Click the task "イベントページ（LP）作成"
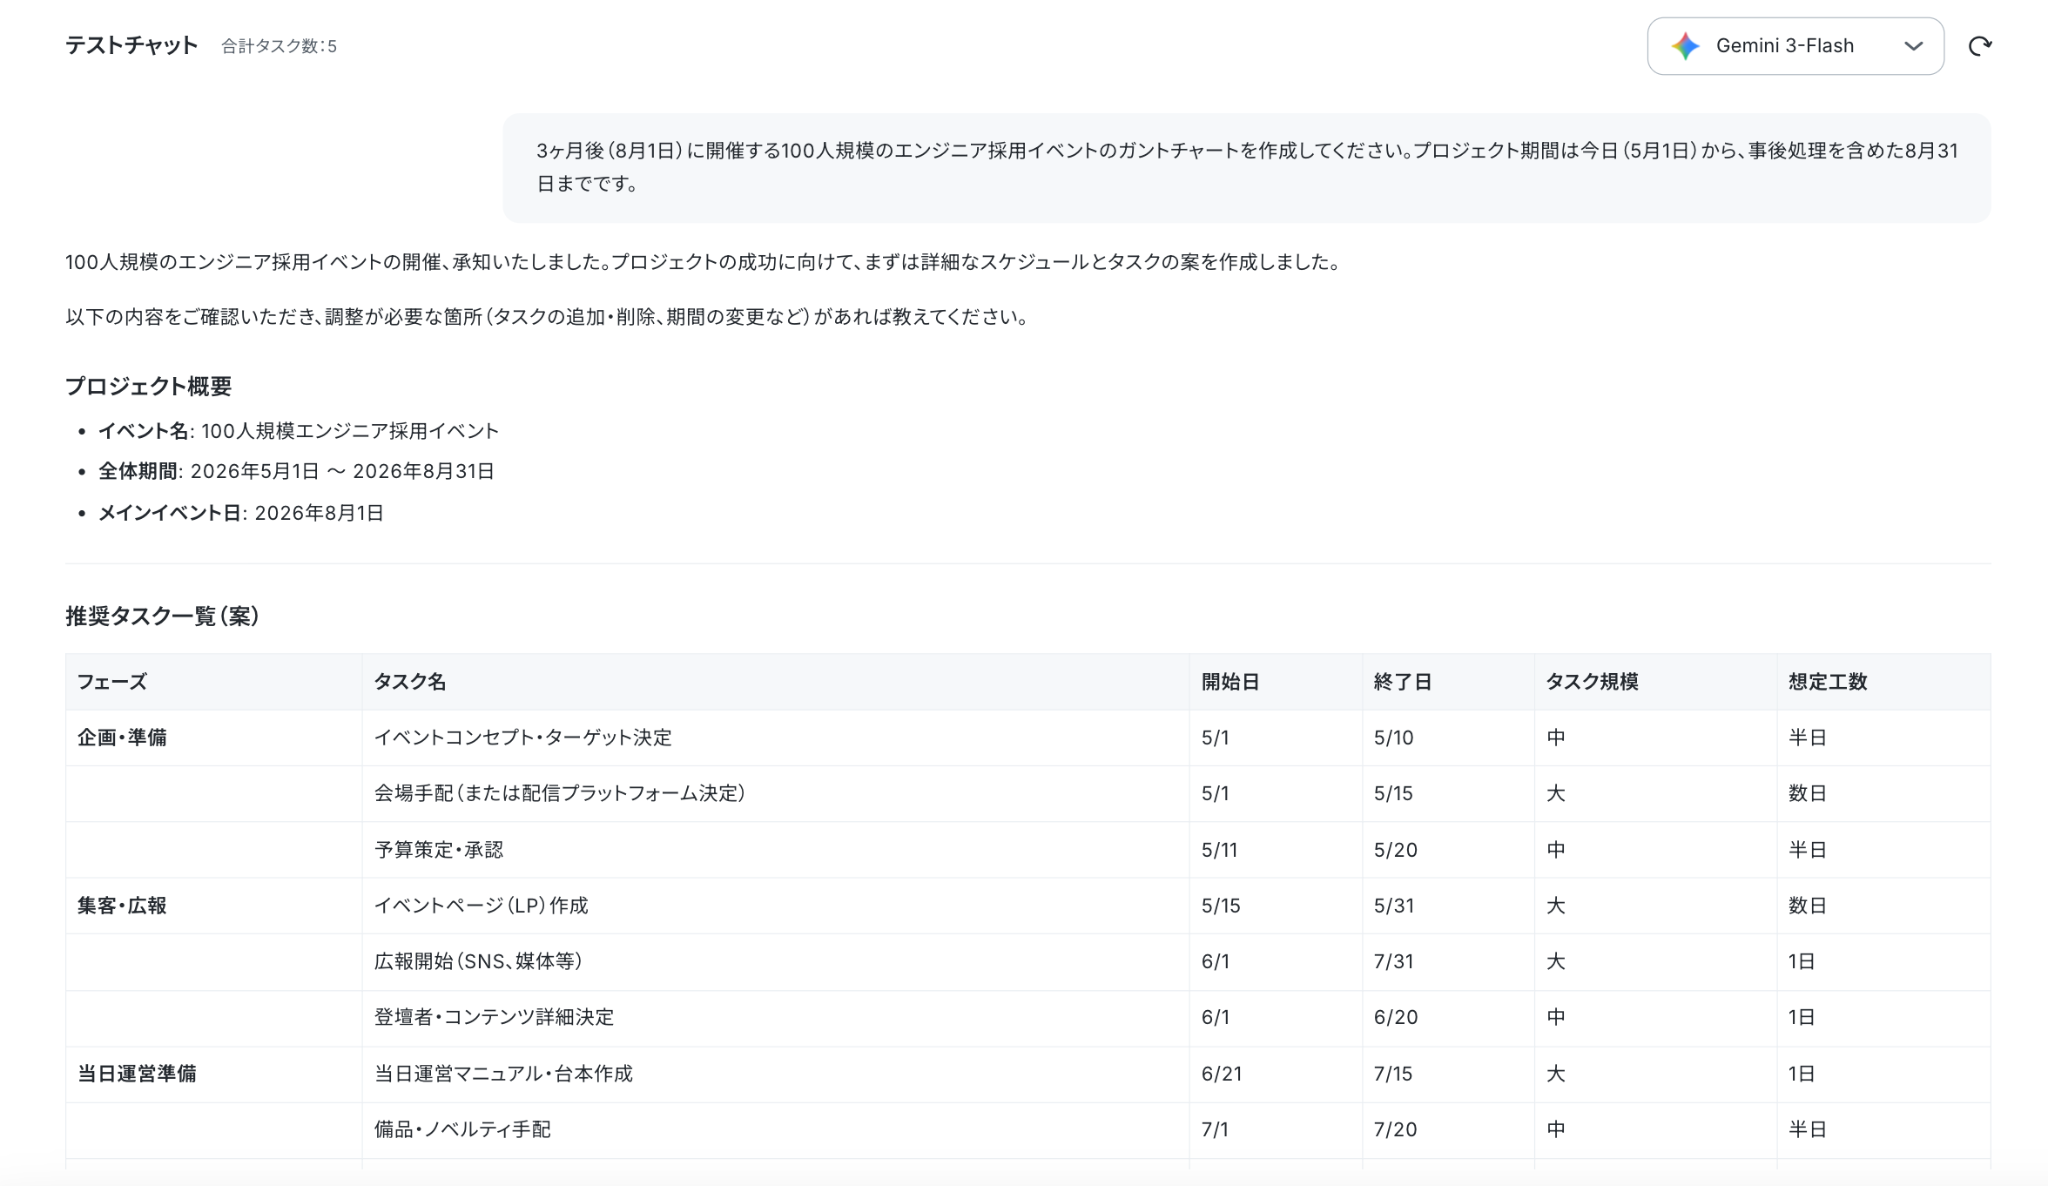Screen dimensions: 2048x1186 [482, 906]
